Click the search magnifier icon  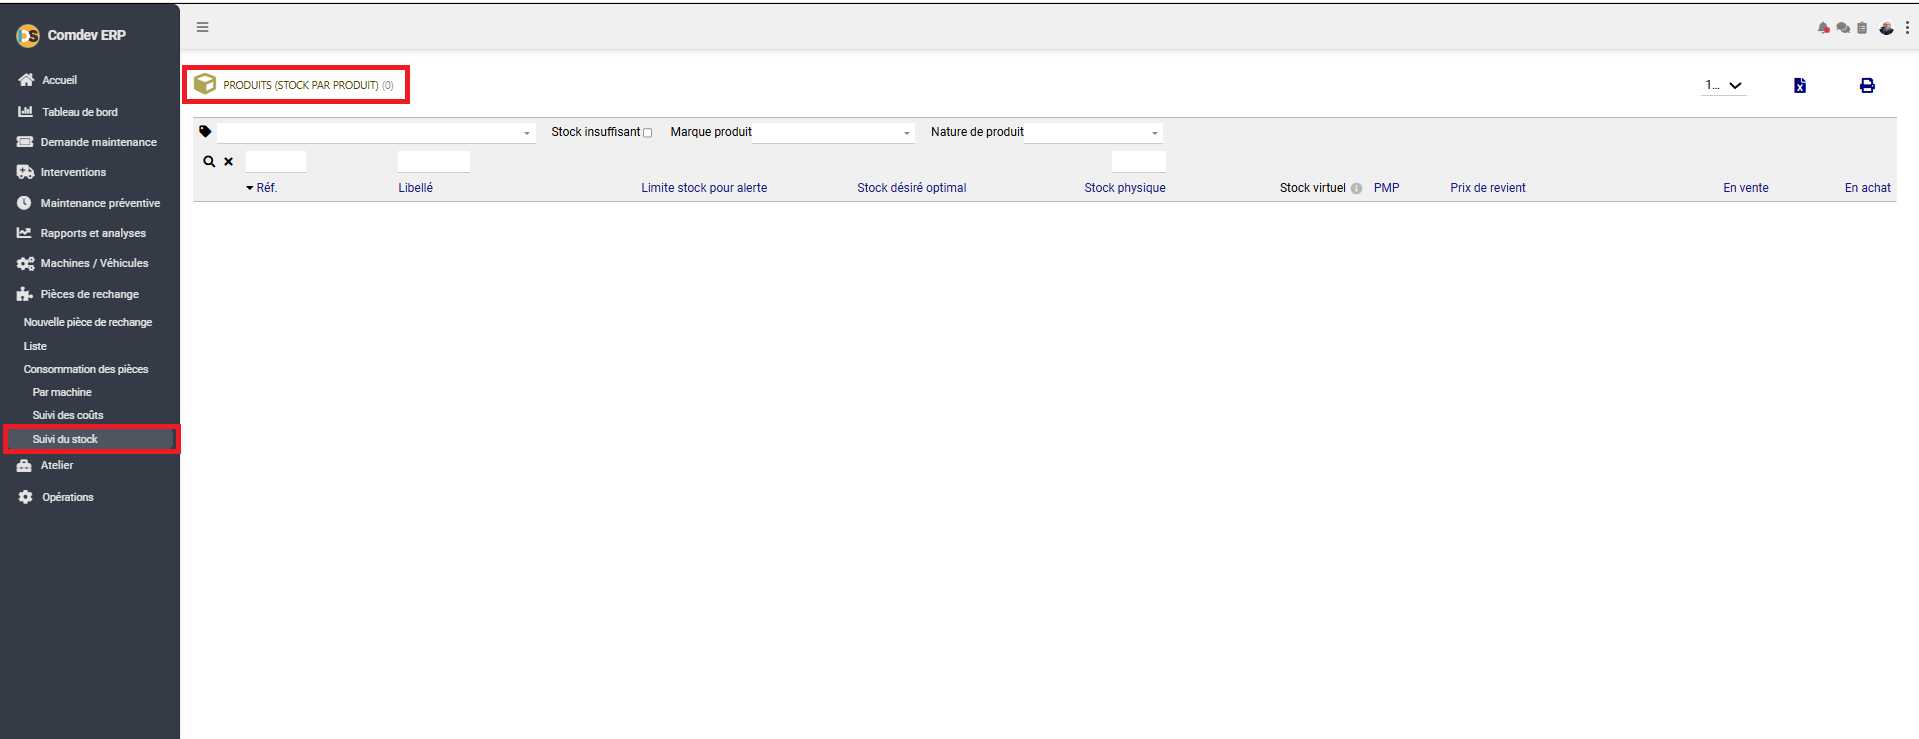[x=209, y=161]
